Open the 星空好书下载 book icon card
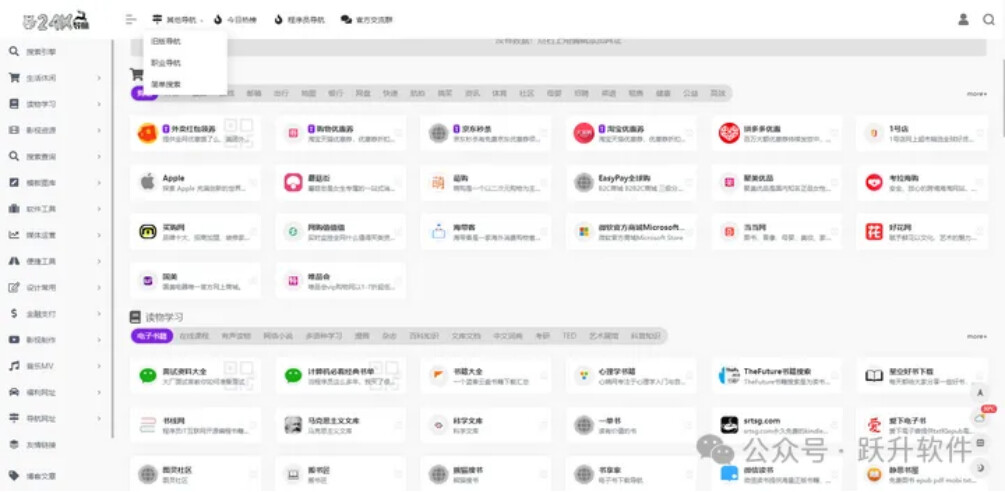1005x492 pixels. [x=874, y=375]
